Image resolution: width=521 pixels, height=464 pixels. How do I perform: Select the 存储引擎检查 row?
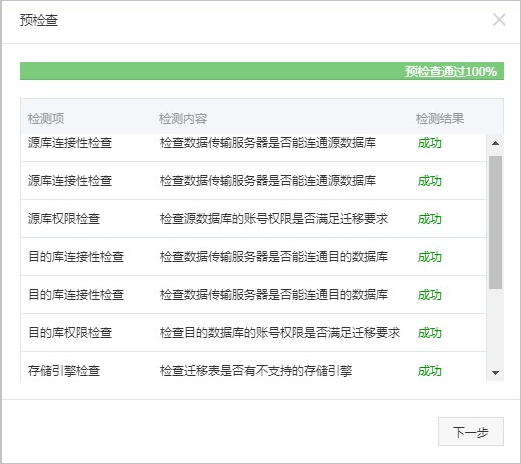[x=253, y=367]
